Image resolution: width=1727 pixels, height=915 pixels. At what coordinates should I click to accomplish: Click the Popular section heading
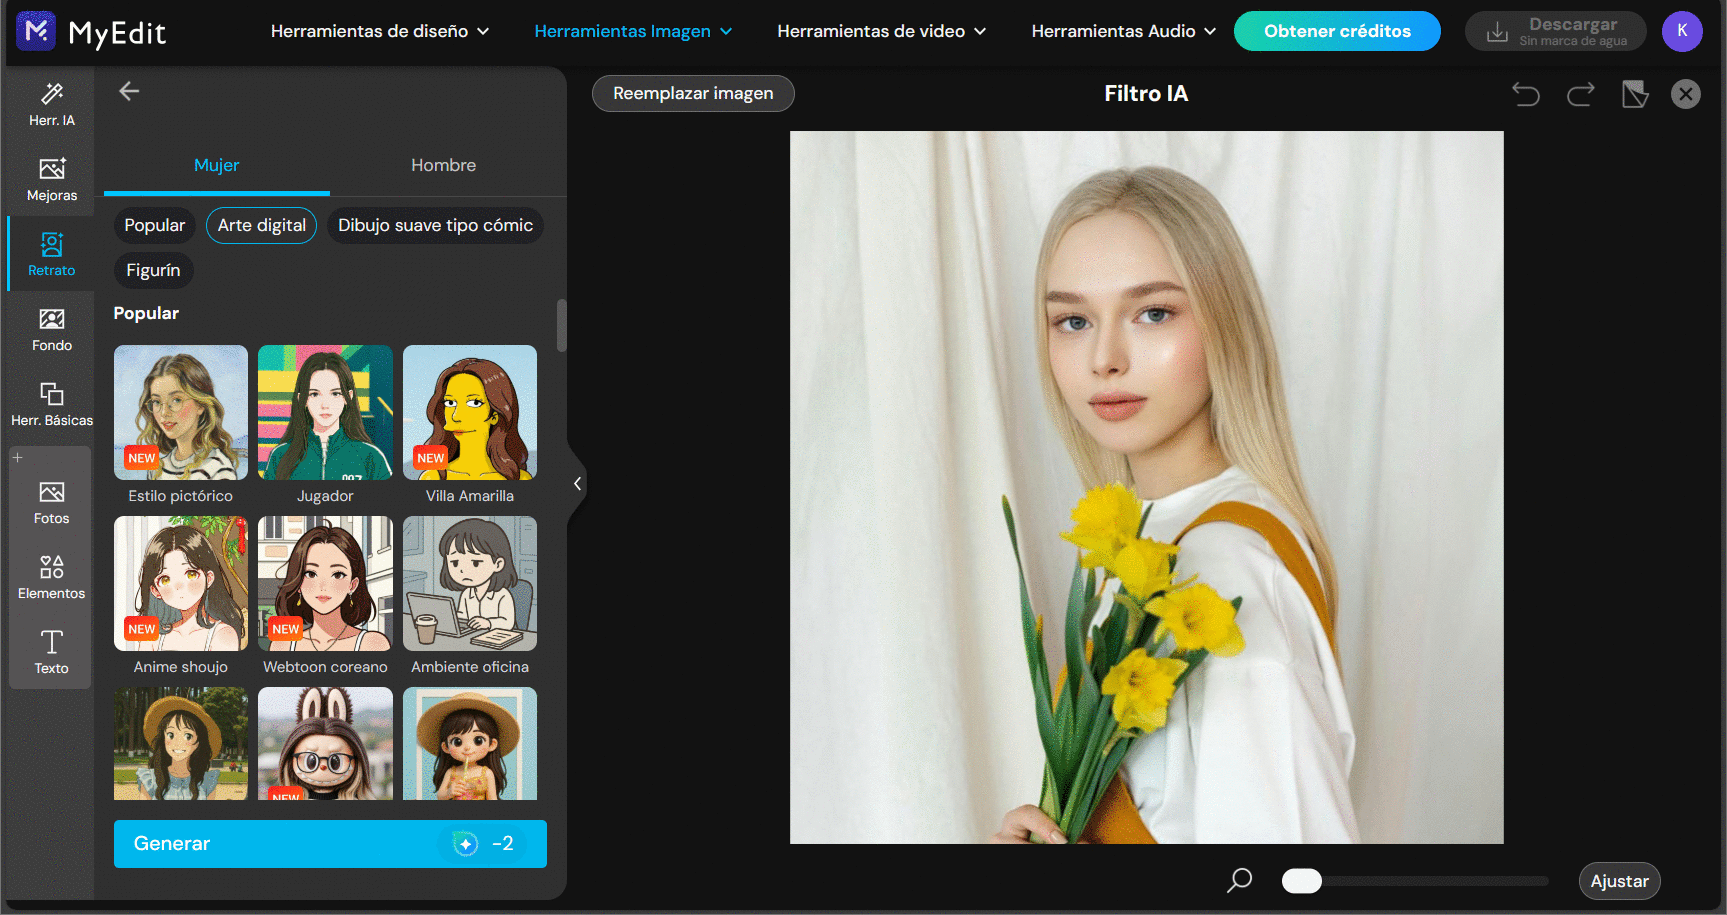(146, 314)
